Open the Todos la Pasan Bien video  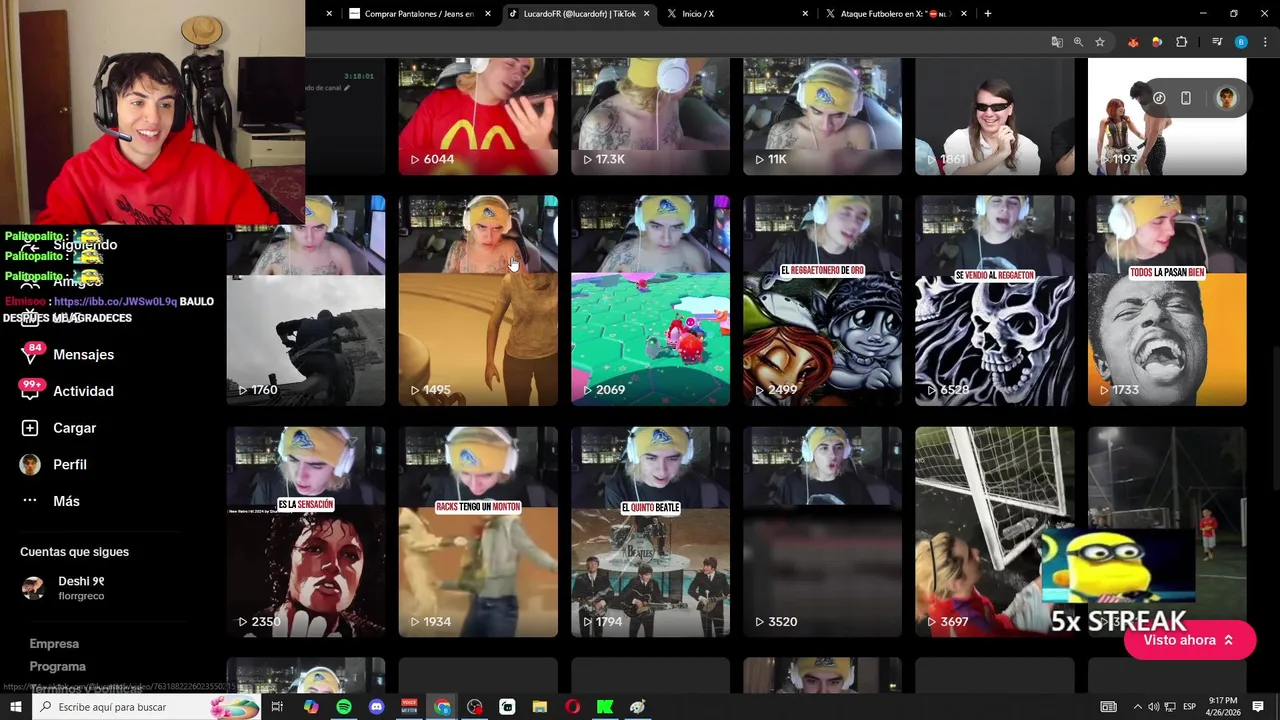1167,300
